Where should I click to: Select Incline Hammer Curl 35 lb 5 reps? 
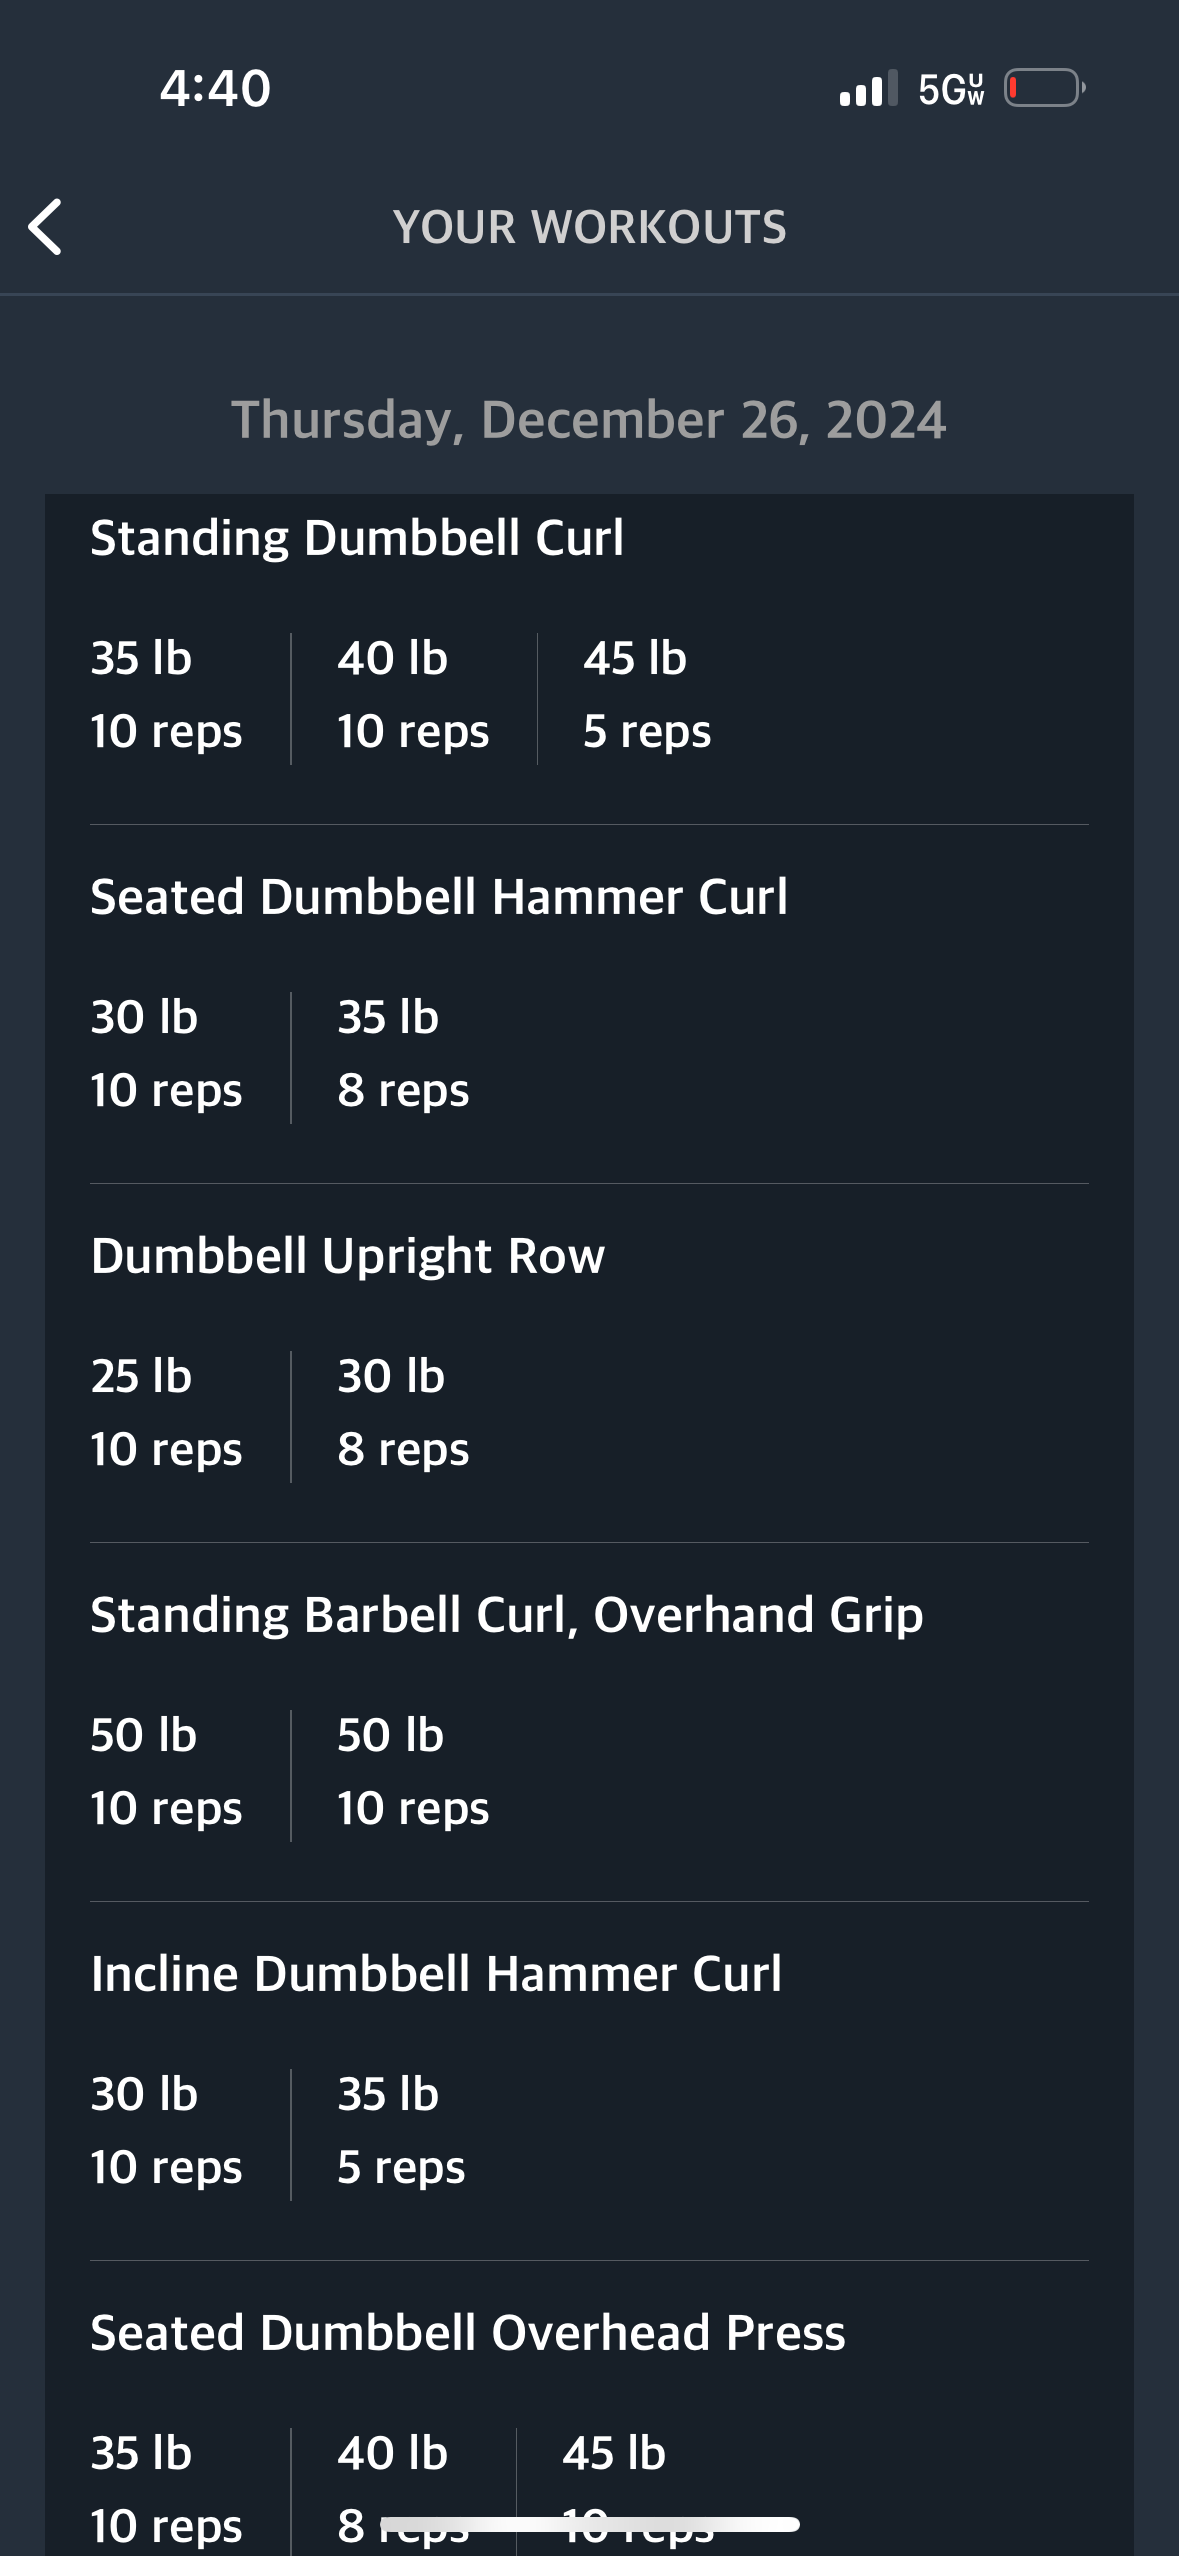click(x=401, y=2131)
